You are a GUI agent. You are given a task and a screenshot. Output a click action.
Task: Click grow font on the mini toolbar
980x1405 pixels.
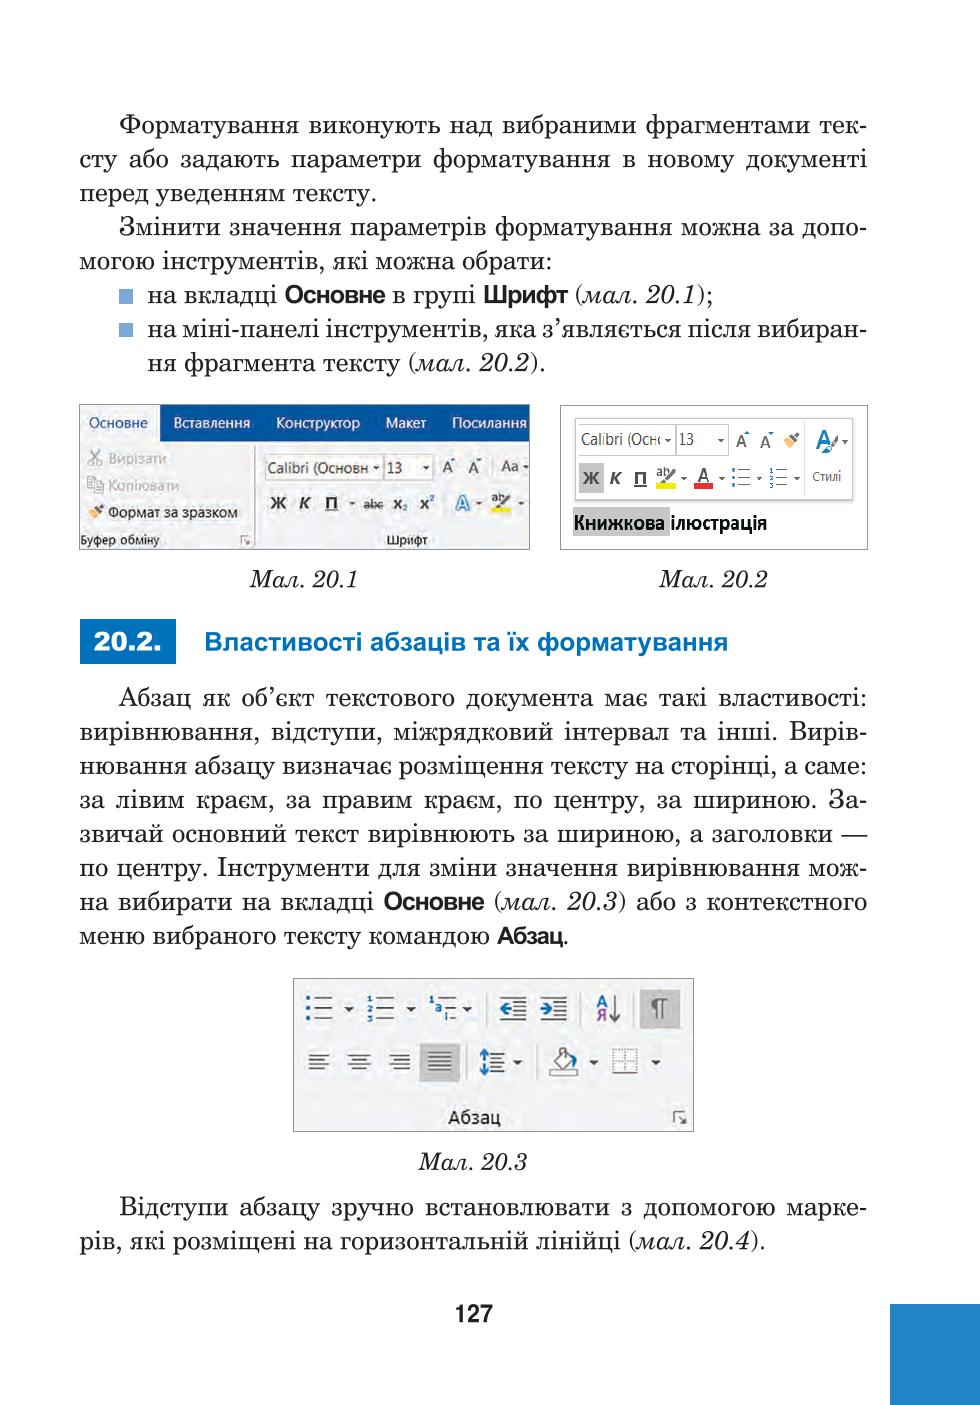coord(741,440)
